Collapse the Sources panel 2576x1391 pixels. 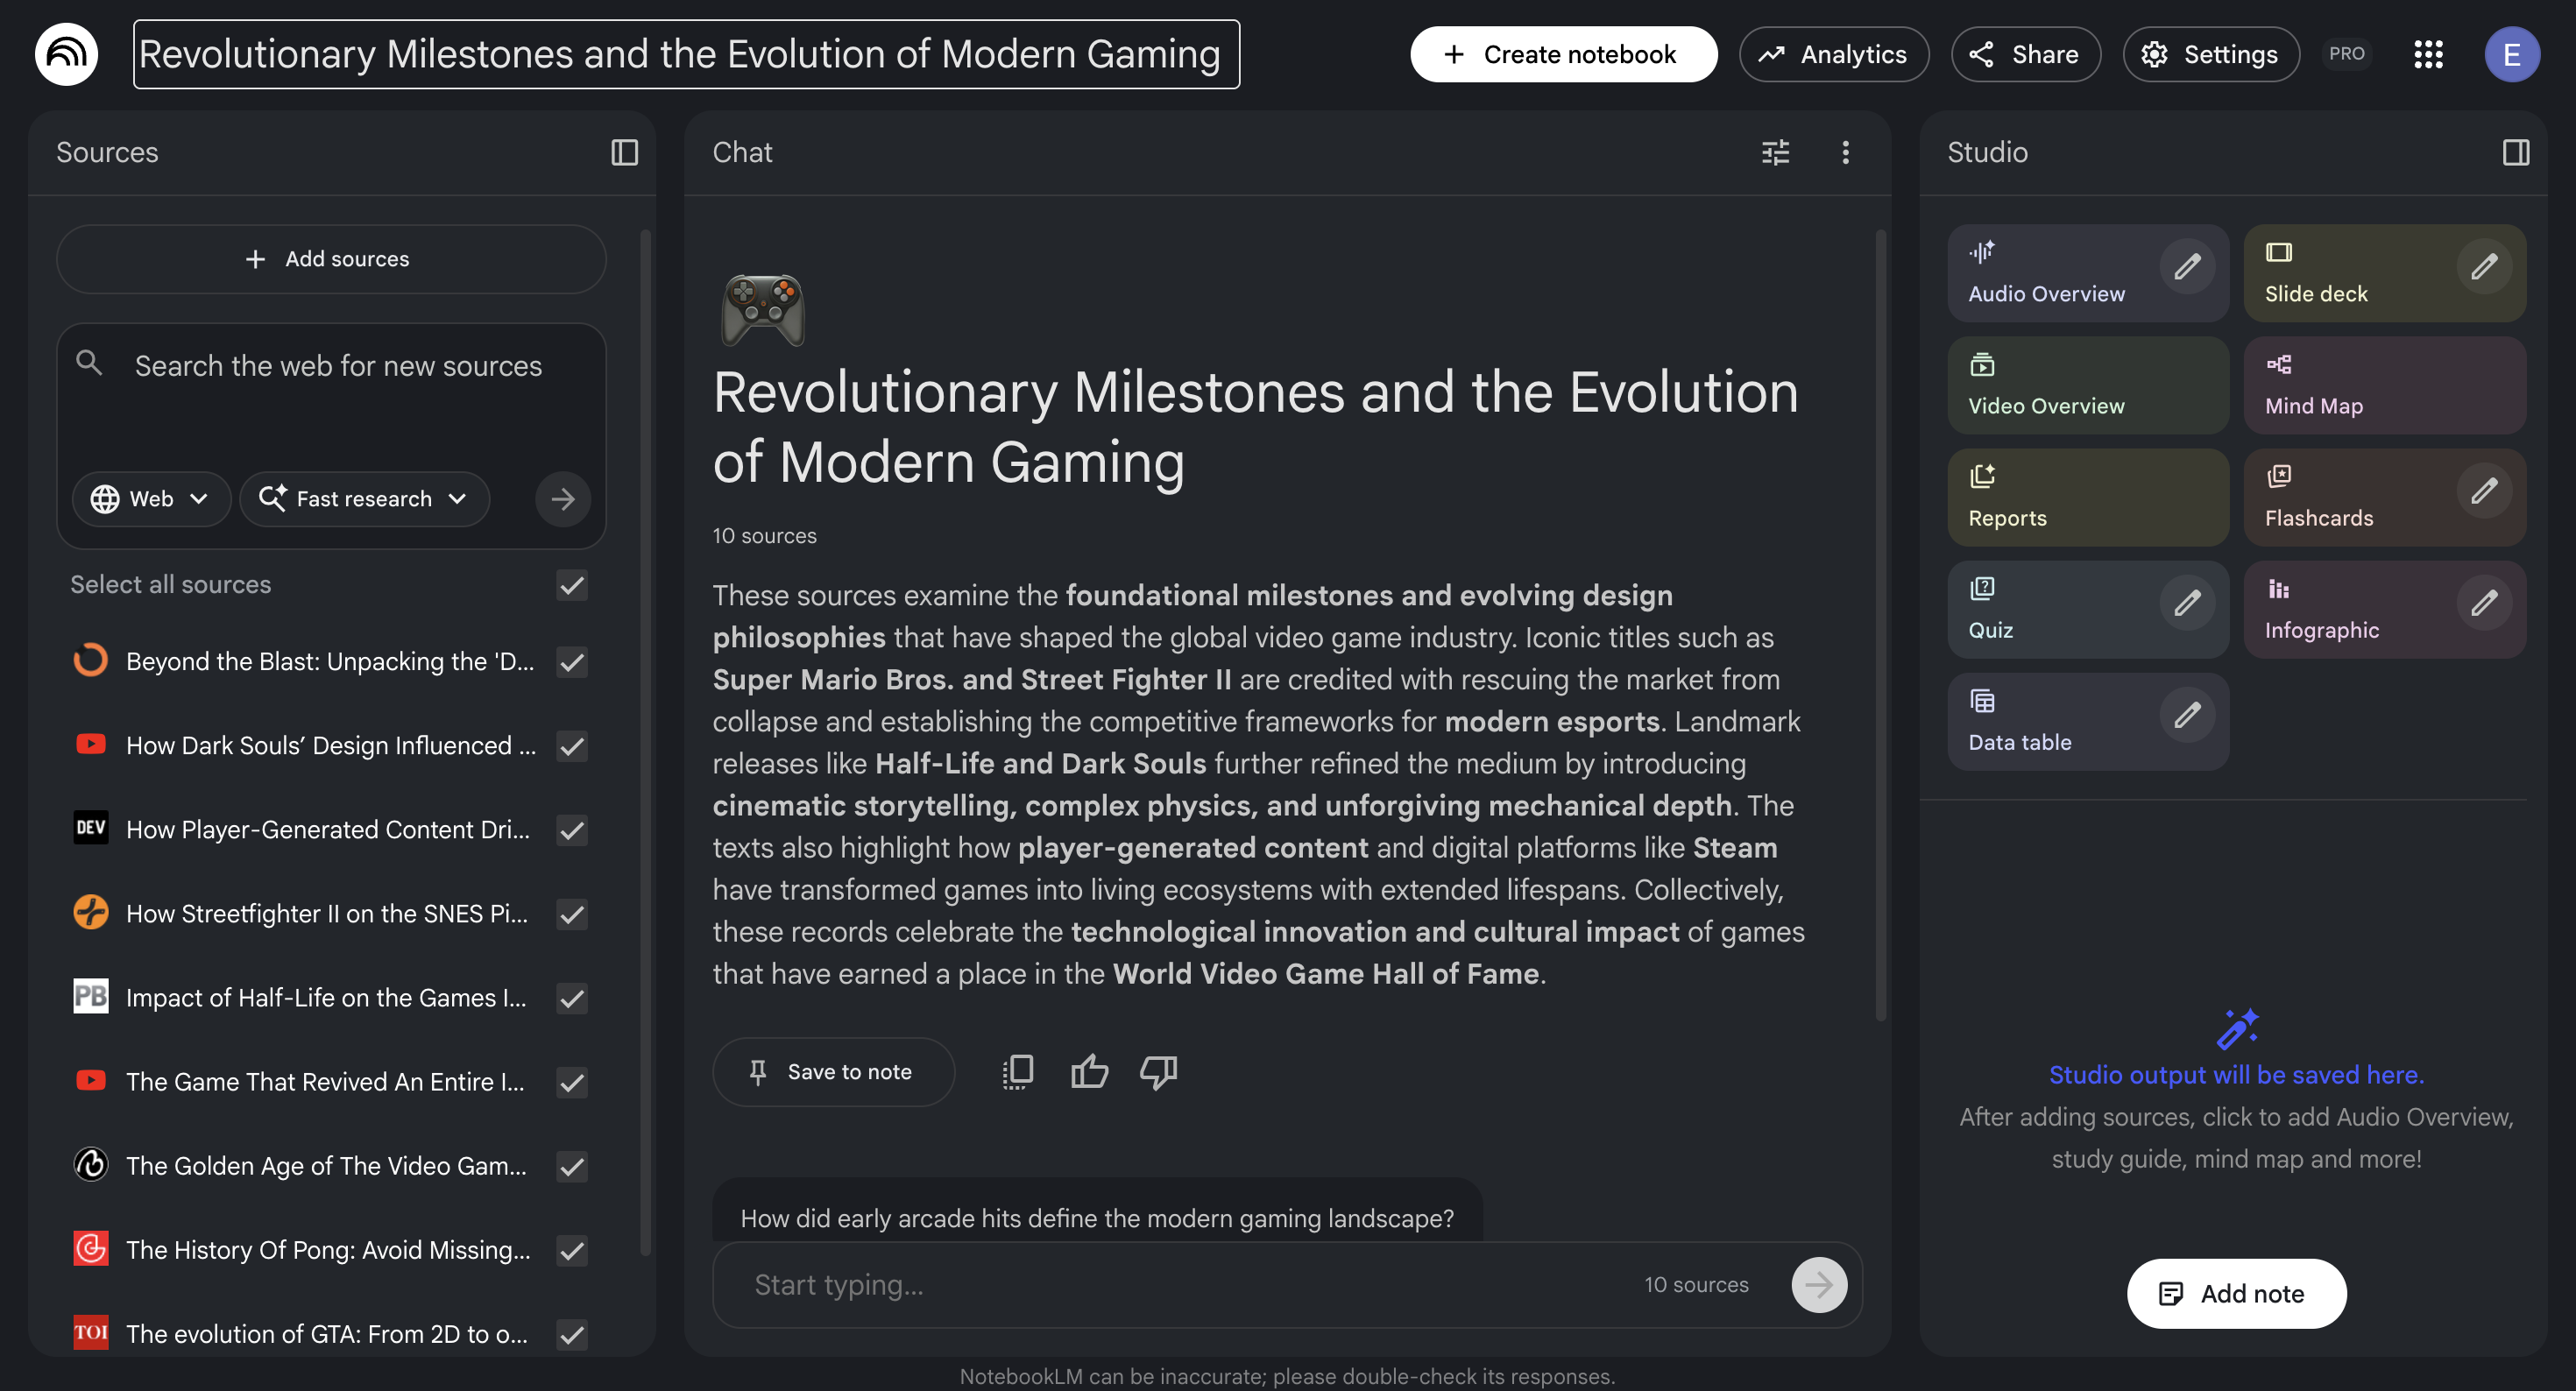[x=624, y=152]
